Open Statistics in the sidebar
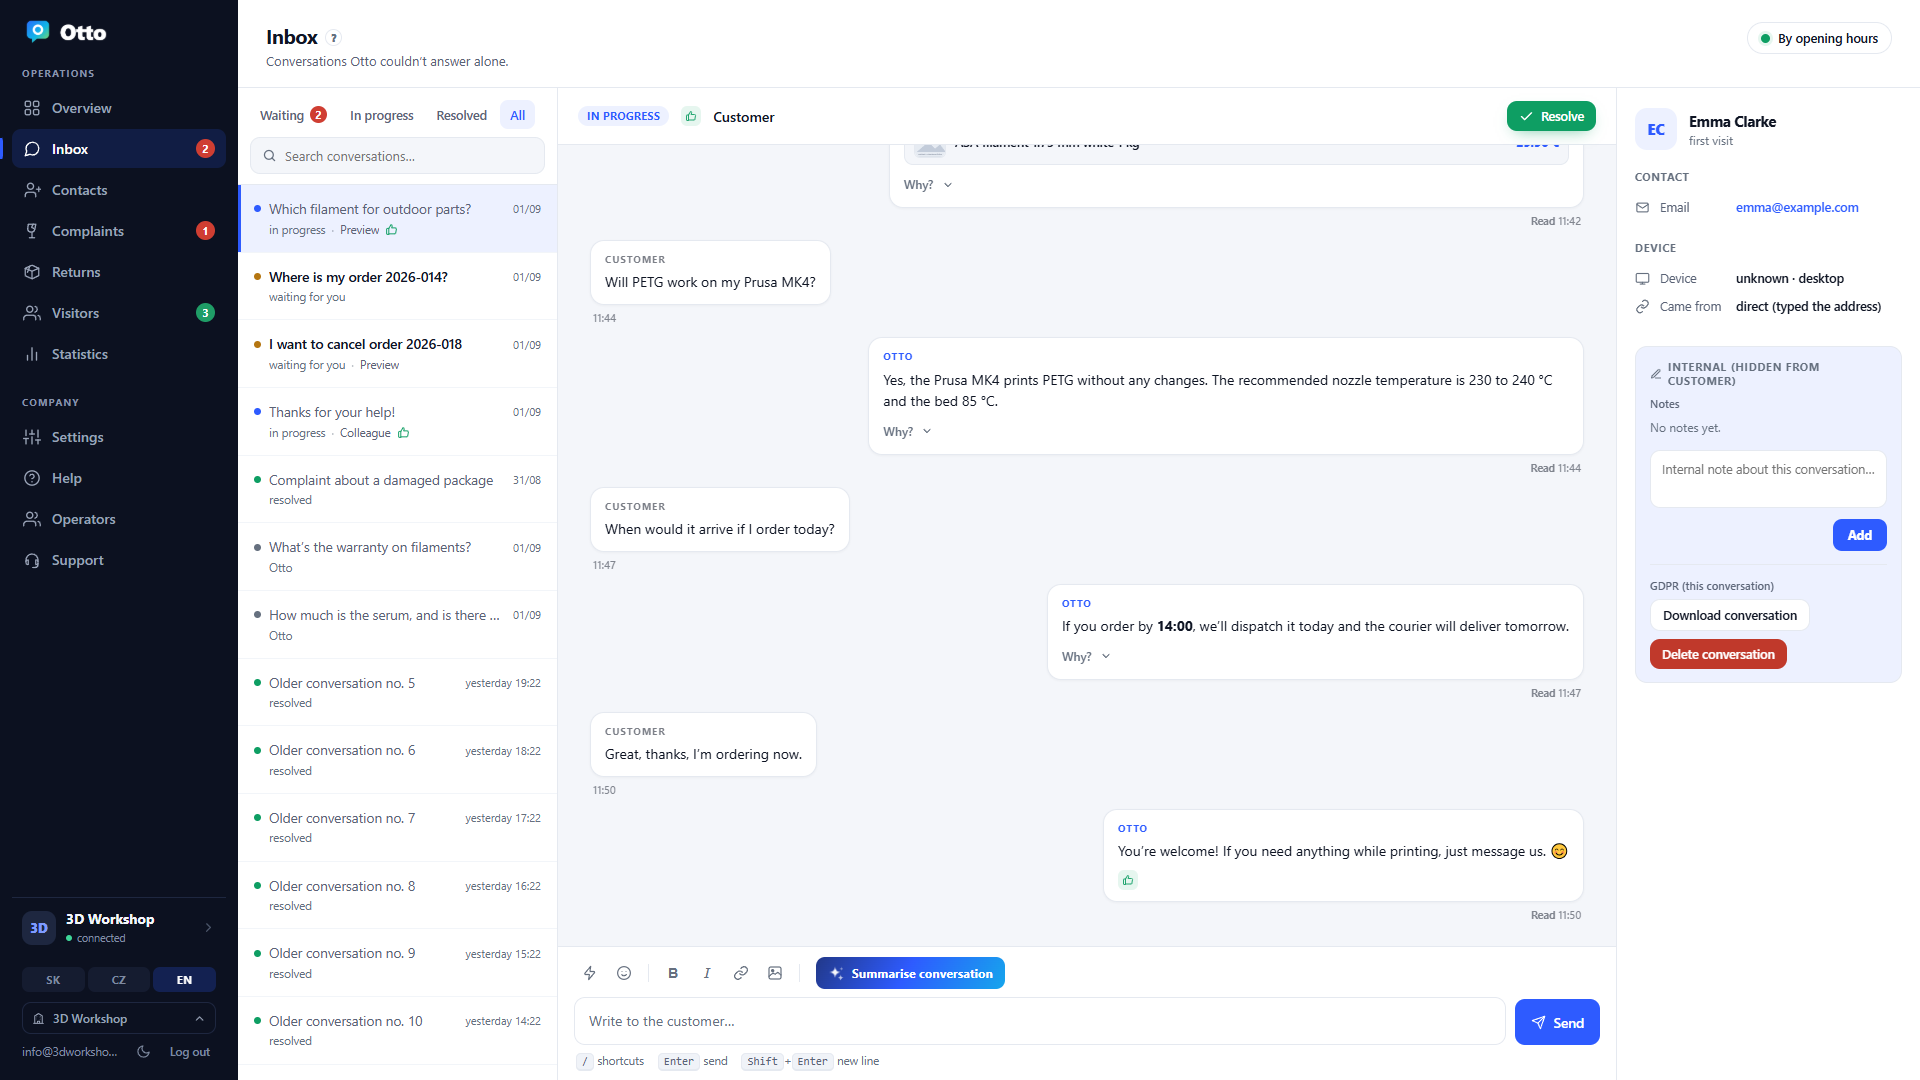1920x1080 pixels. pyautogui.click(x=119, y=354)
